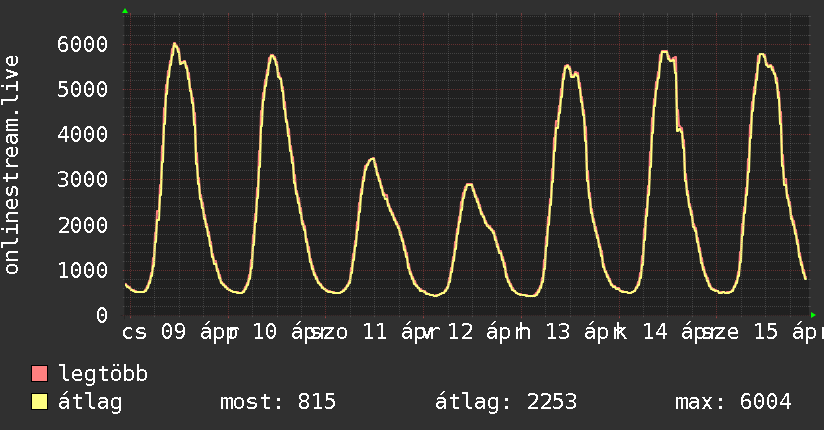Click the yellow átlag color swatch

pyautogui.click(x=39, y=402)
